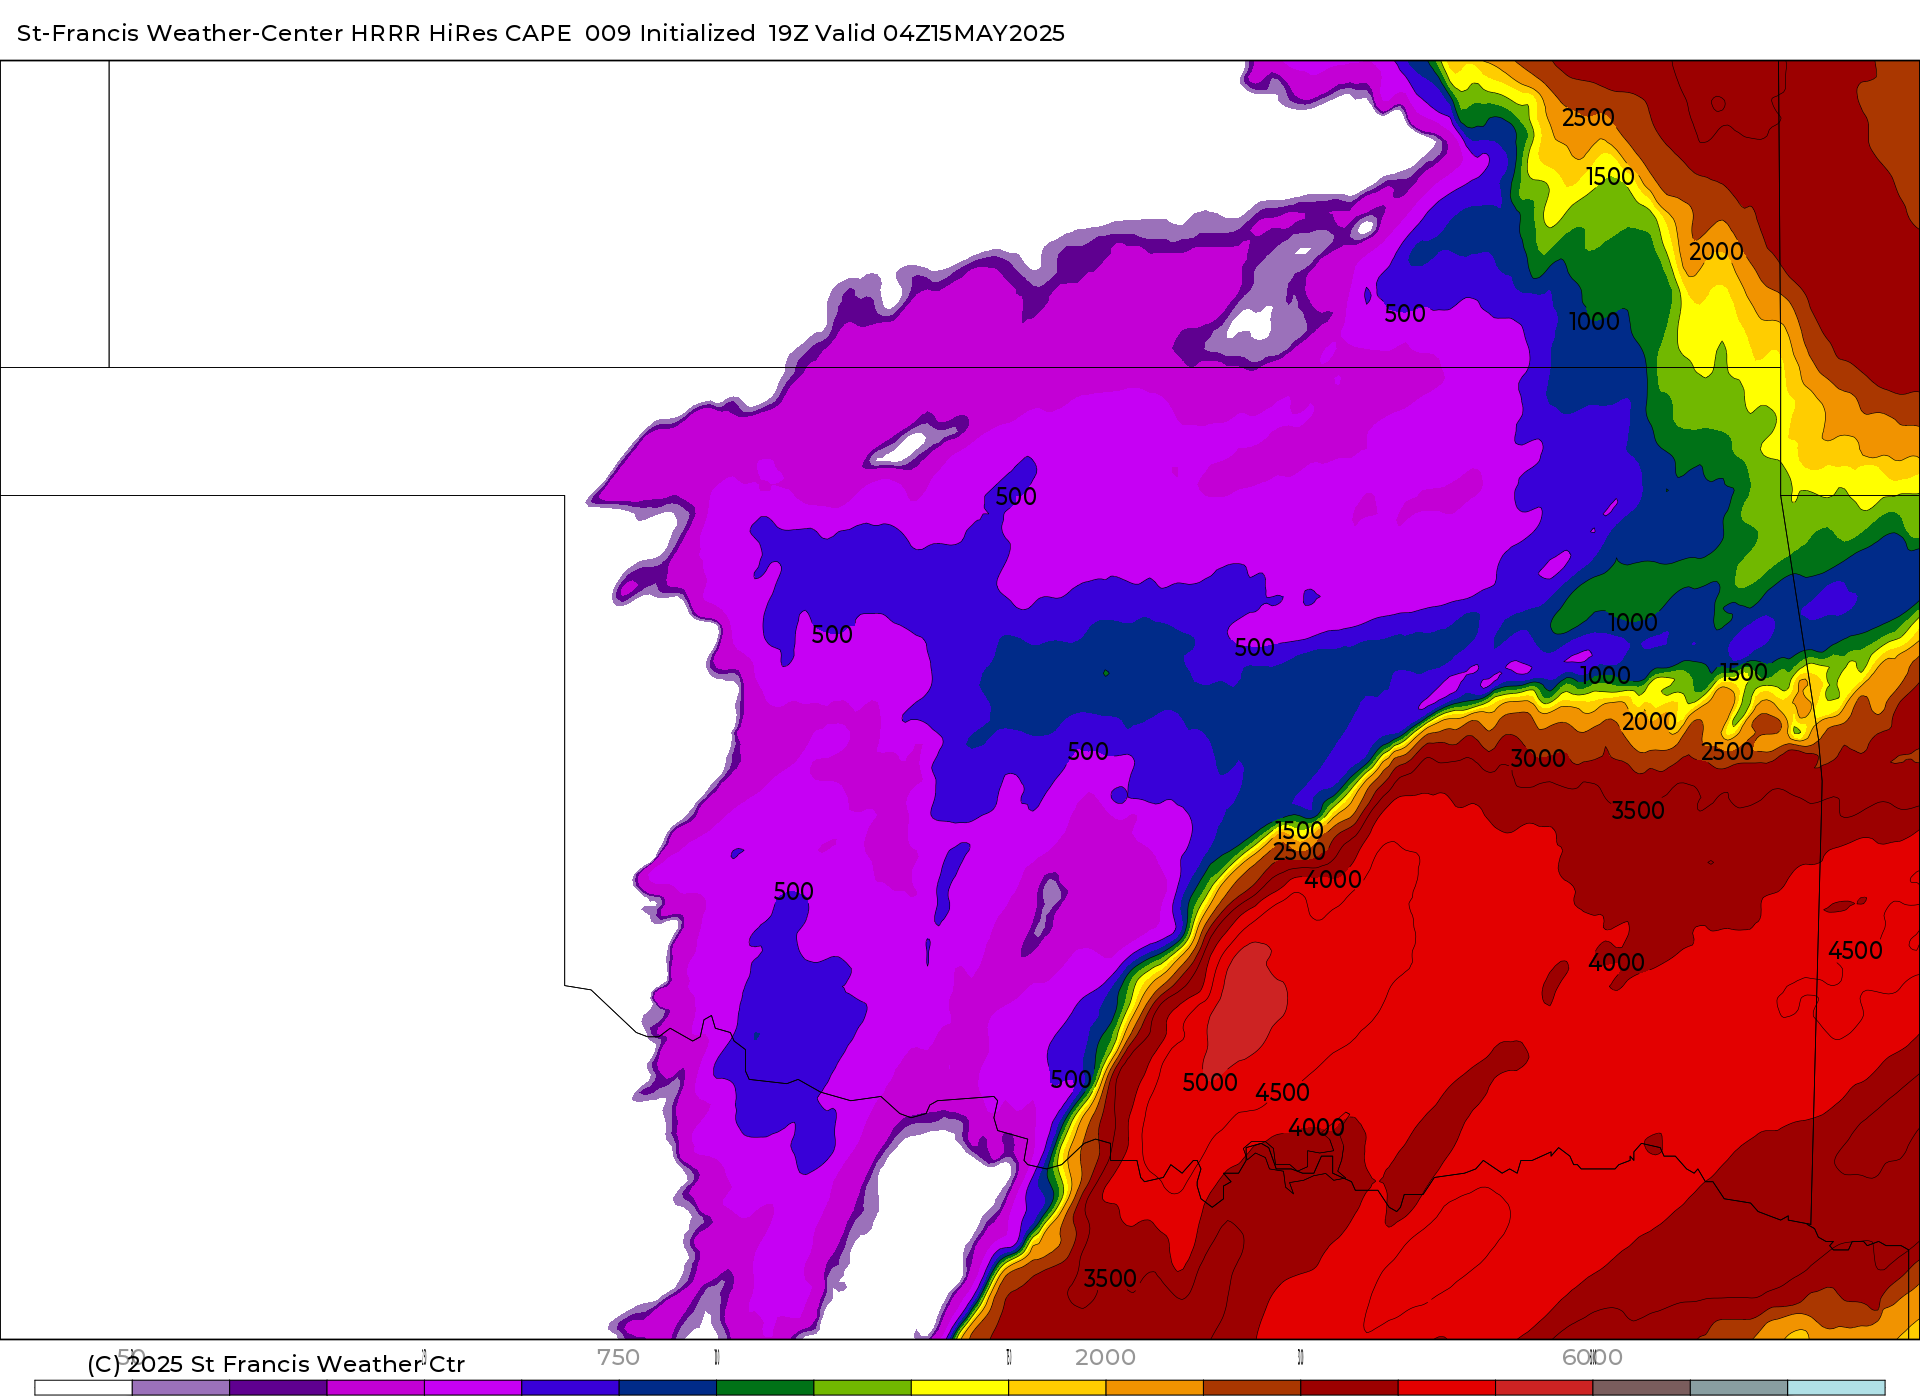Click the rust brown color bar swatch
This screenshot has height=1400, width=1920.
(1252, 1388)
